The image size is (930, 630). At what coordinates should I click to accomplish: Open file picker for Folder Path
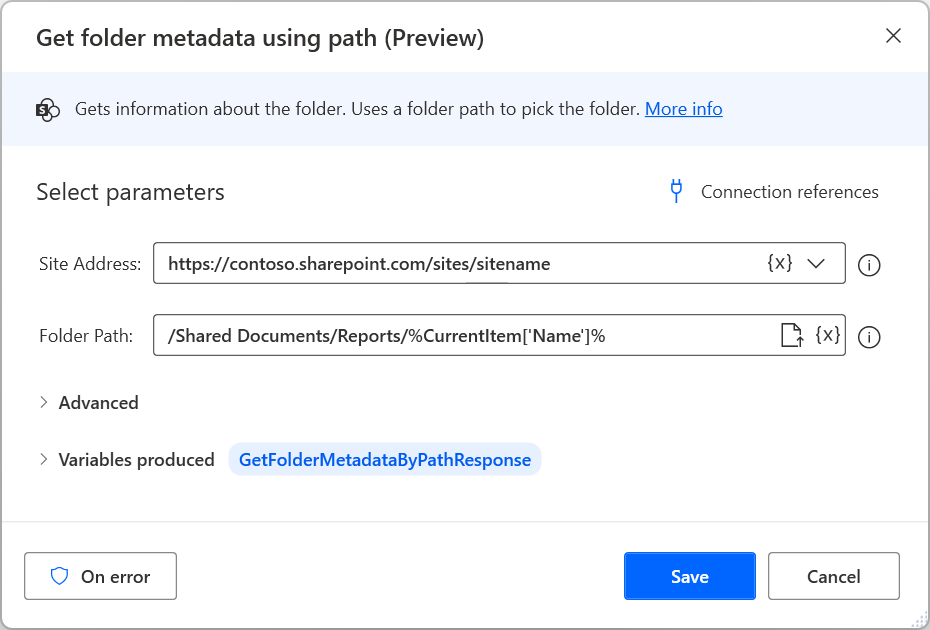pos(791,336)
